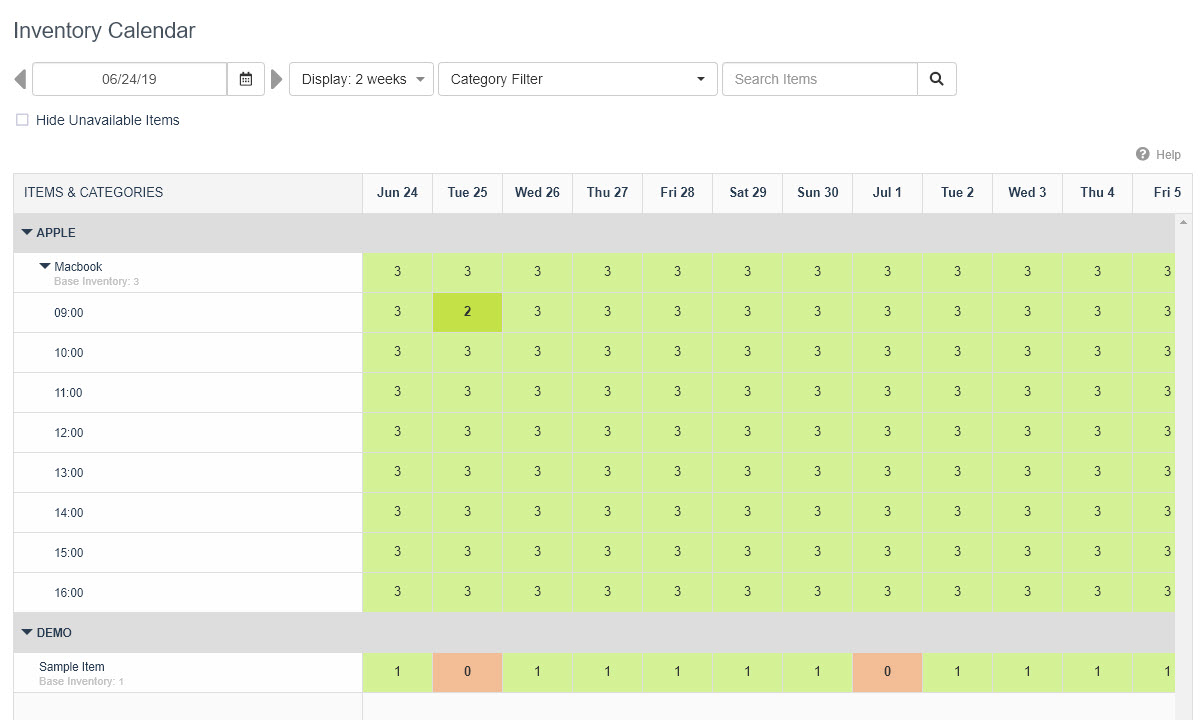Click the 12:00 Fri 28 availability cell
1201x720 pixels.
click(x=677, y=432)
